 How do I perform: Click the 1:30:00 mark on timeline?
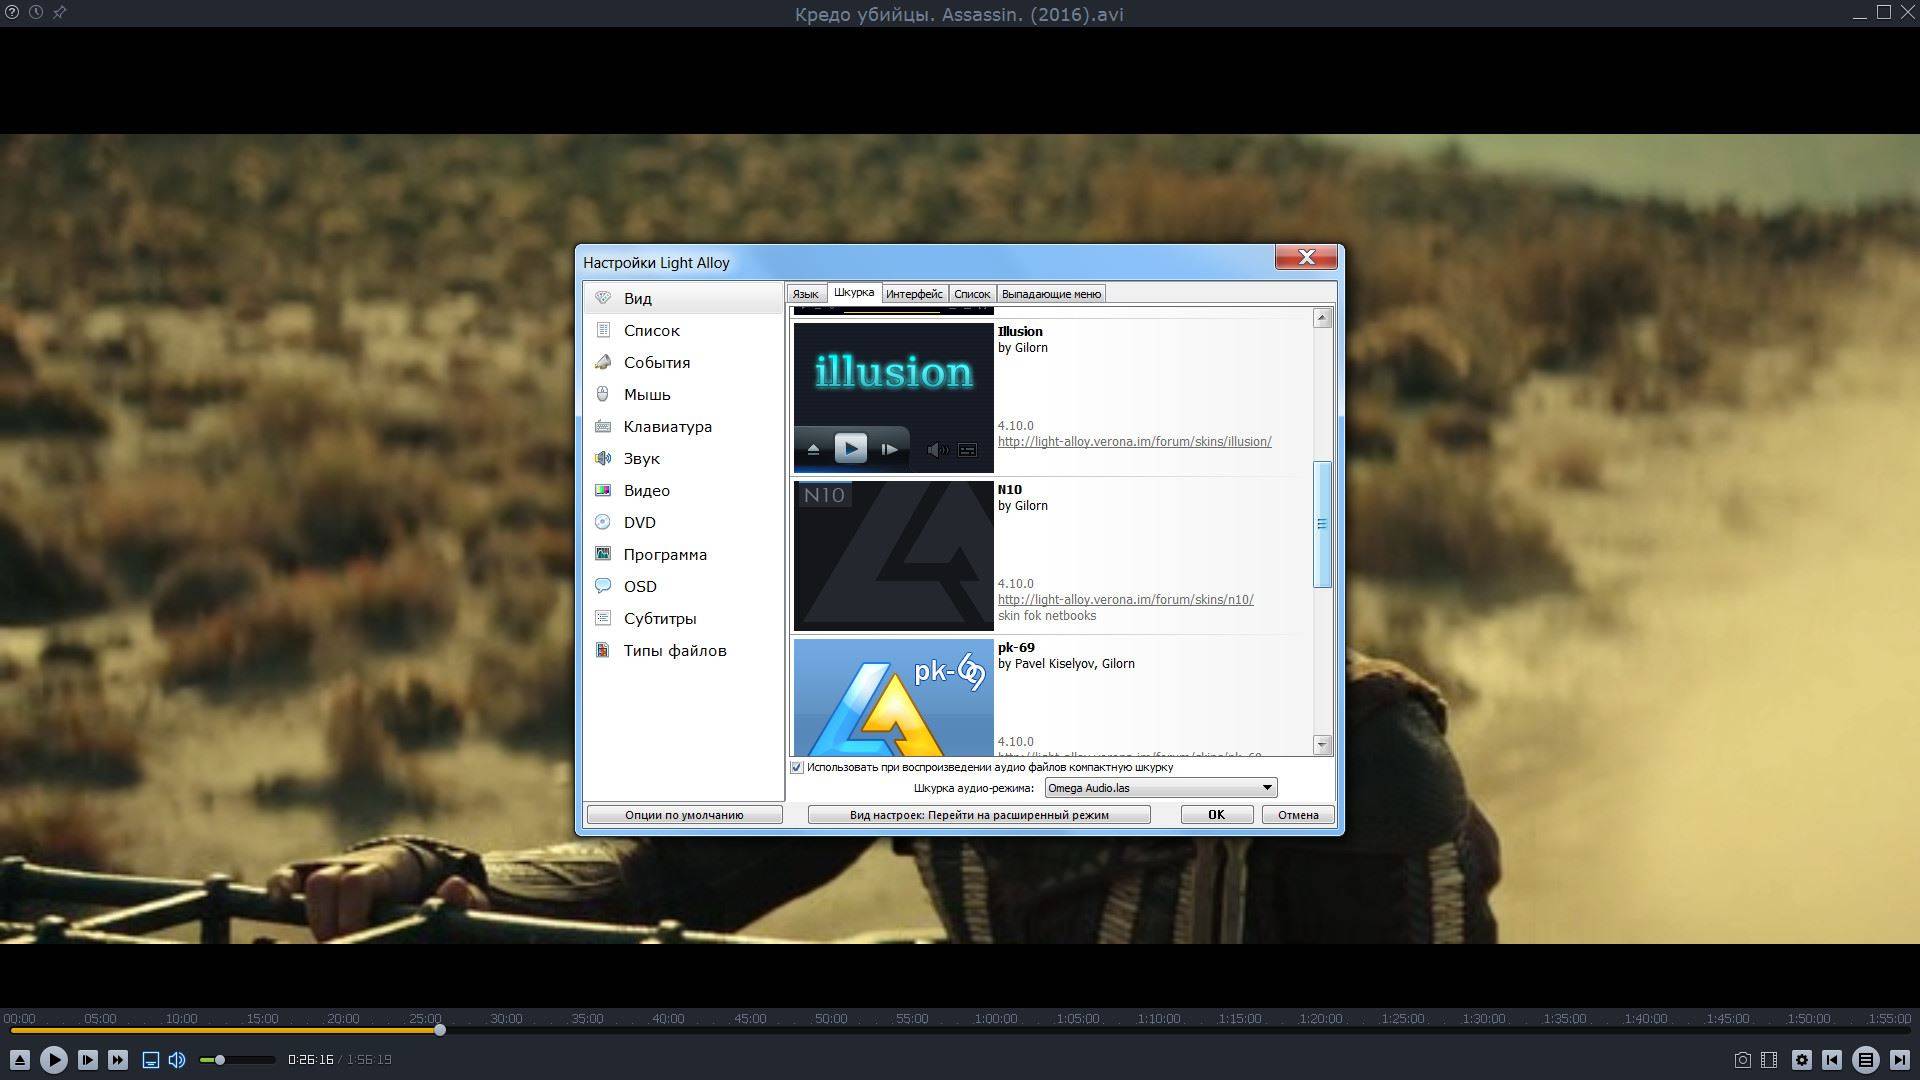[x=1483, y=1019]
